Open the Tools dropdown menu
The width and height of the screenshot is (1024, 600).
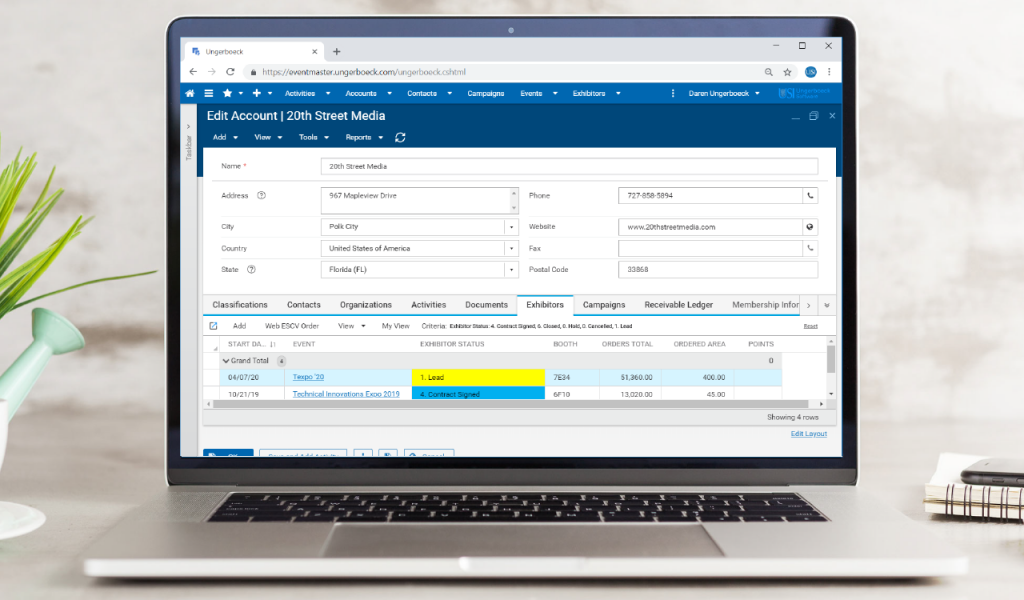313,137
